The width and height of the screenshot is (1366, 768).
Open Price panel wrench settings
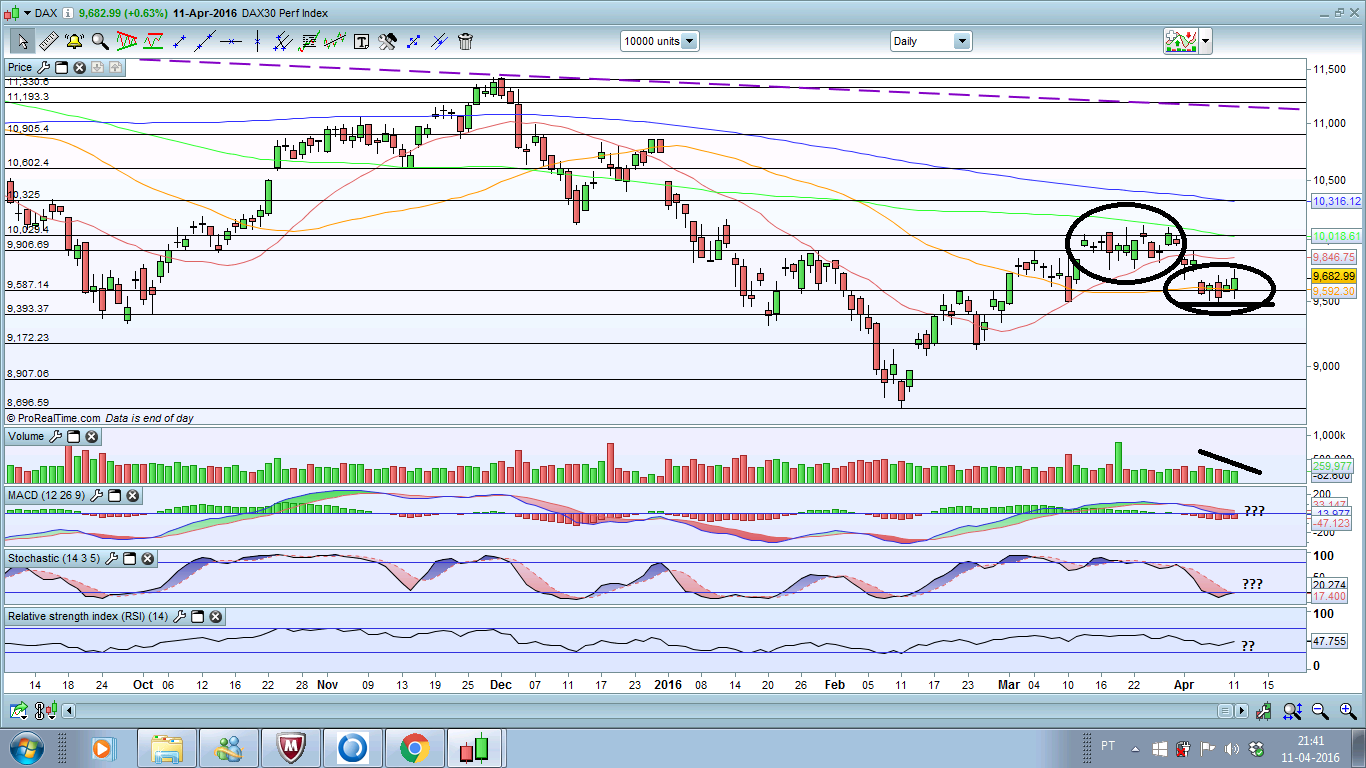point(43,67)
